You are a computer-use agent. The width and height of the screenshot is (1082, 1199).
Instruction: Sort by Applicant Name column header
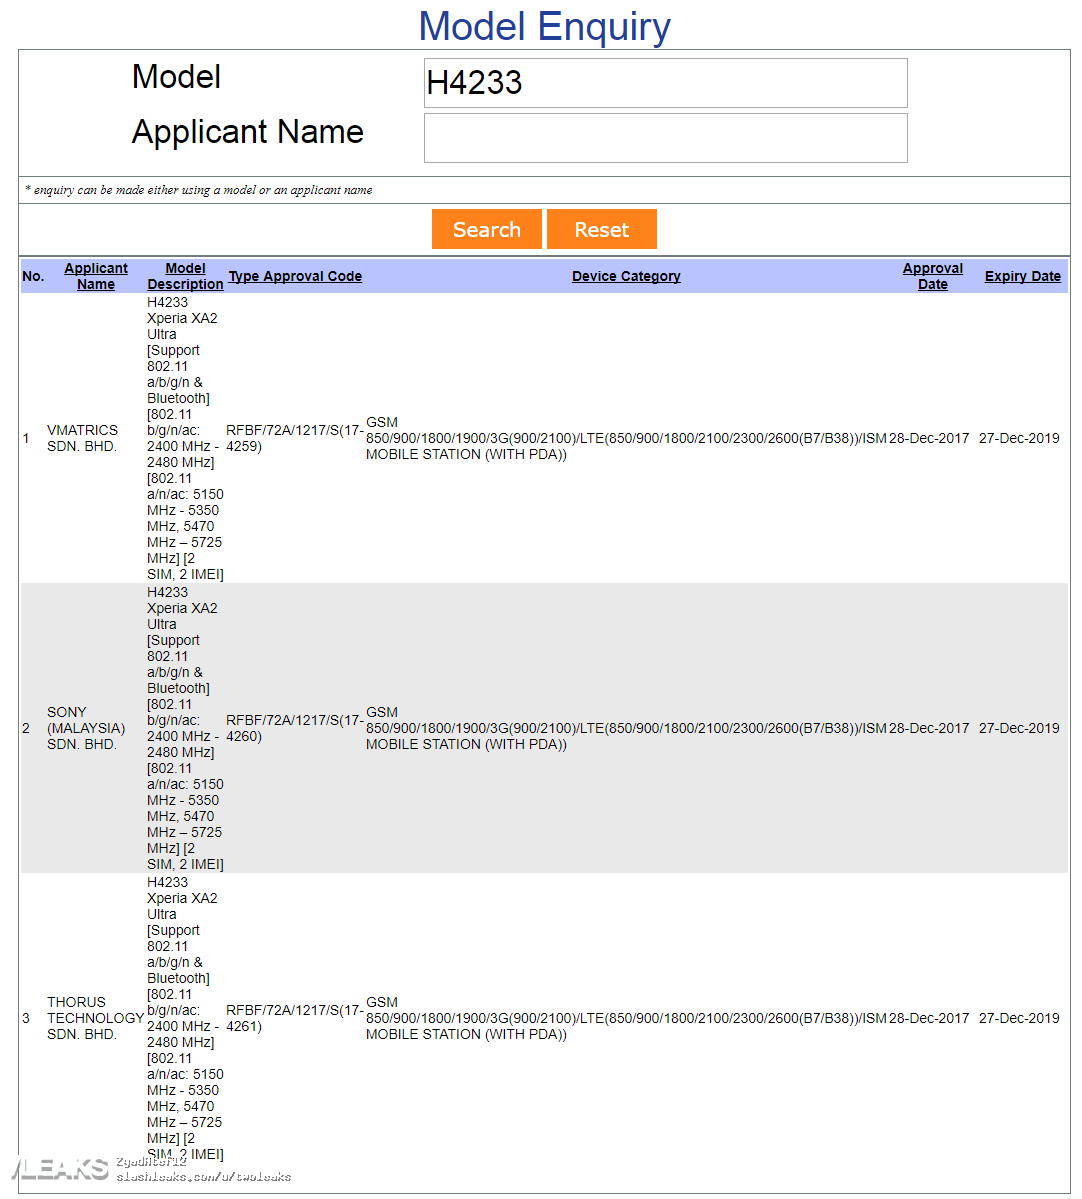(x=96, y=276)
